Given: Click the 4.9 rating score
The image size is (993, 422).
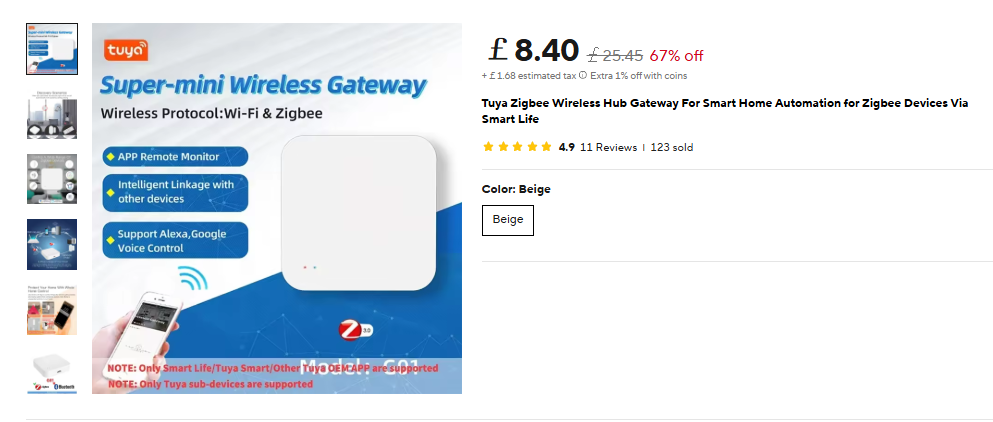Looking at the screenshot, I should [x=567, y=148].
